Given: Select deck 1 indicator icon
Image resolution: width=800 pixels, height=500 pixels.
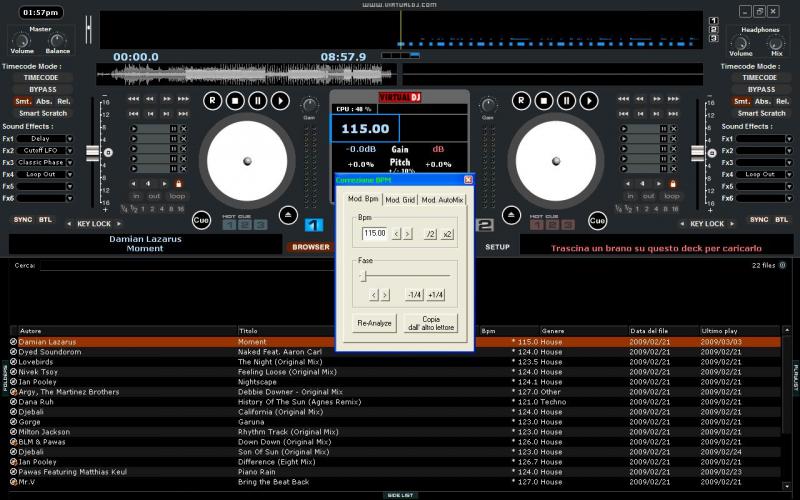Looking at the screenshot, I should coord(314,224).
